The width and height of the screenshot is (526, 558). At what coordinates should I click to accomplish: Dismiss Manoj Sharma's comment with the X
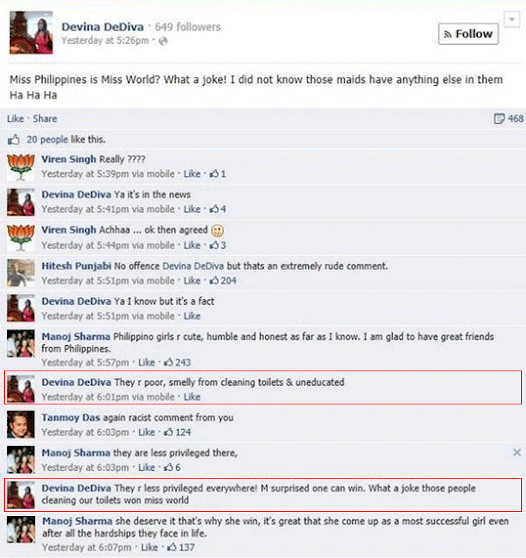tap(517, 452)
